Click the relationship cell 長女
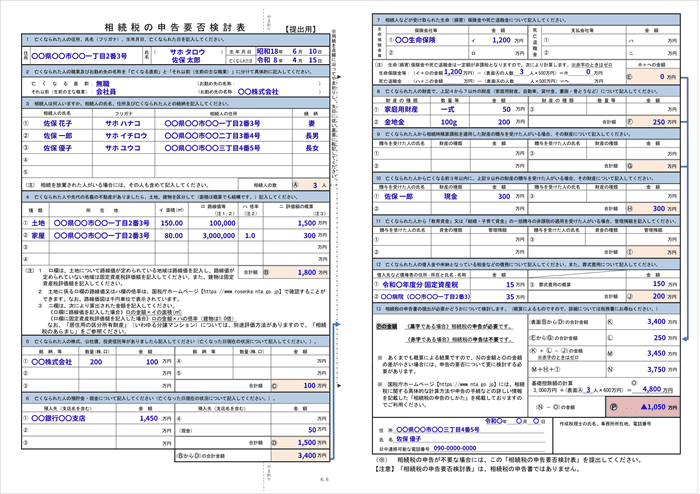 point(312,148)
